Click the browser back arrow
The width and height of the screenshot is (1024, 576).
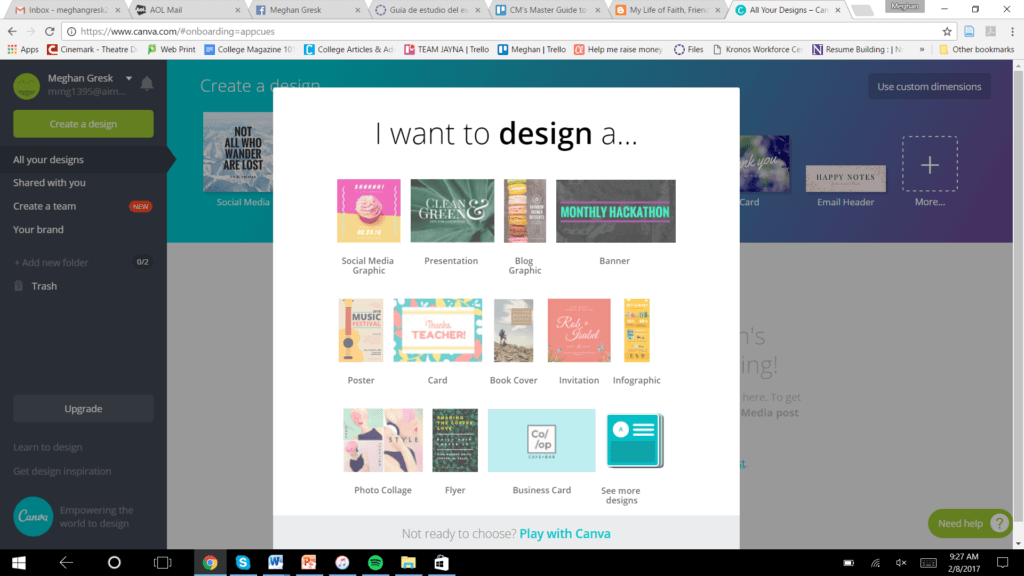point(12,31)
